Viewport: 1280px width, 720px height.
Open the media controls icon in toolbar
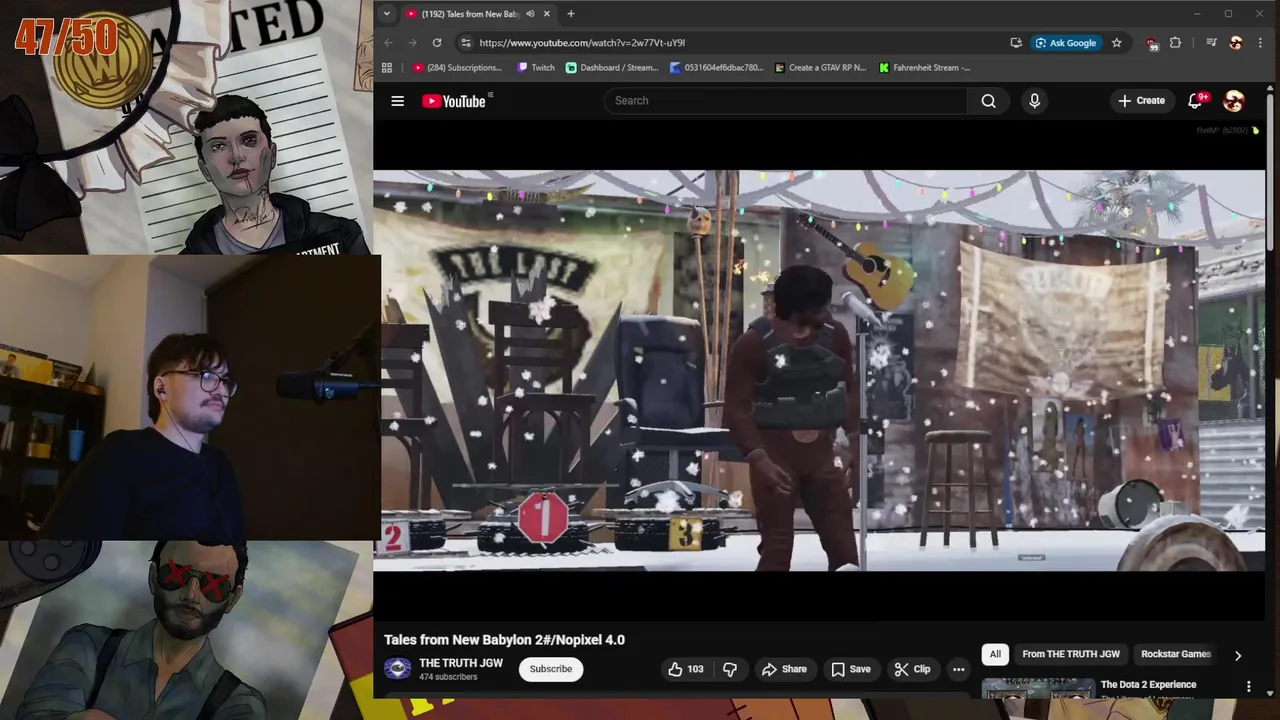click(x=1211, y=43)
